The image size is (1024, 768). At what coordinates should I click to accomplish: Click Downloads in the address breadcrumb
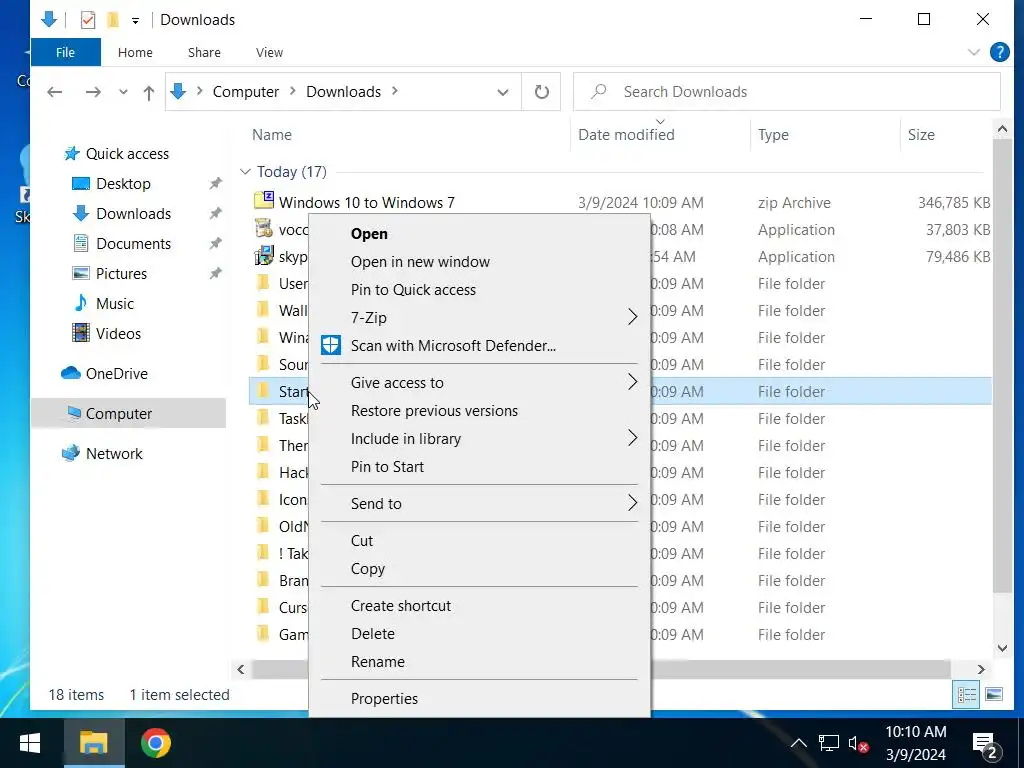point(344,92)
